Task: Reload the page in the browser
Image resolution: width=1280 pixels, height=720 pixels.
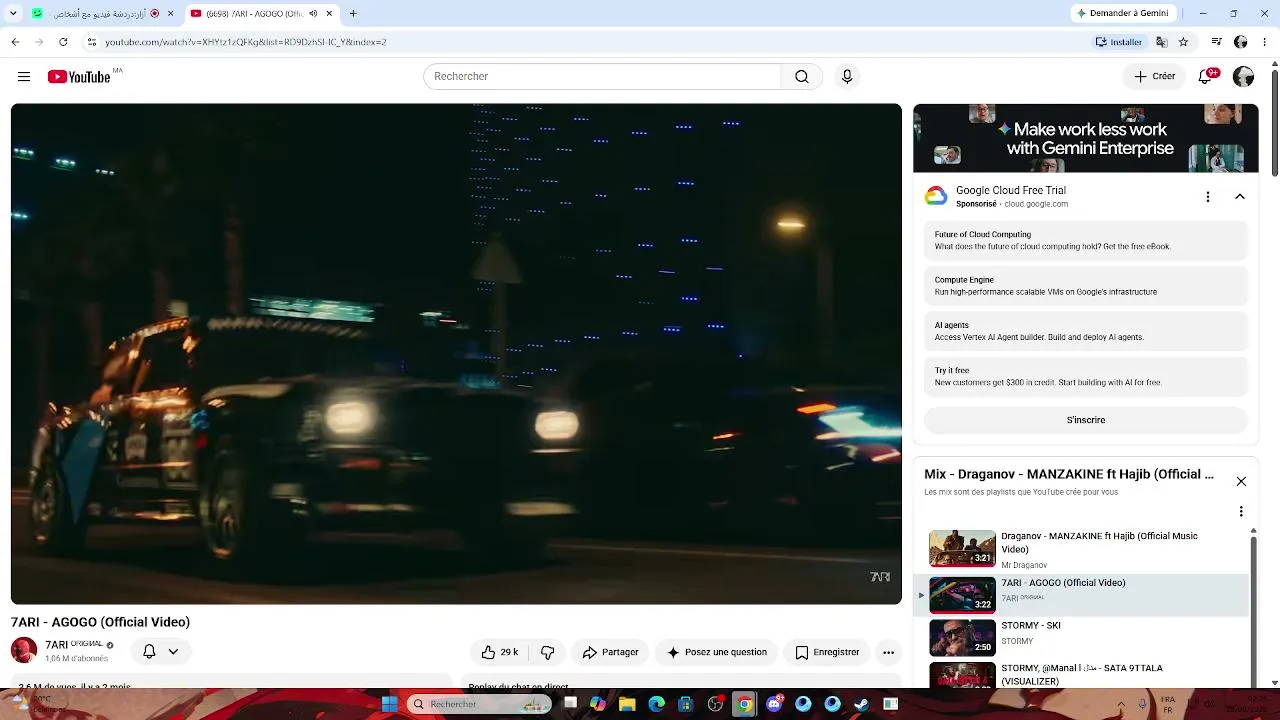Action: point(63,42)
